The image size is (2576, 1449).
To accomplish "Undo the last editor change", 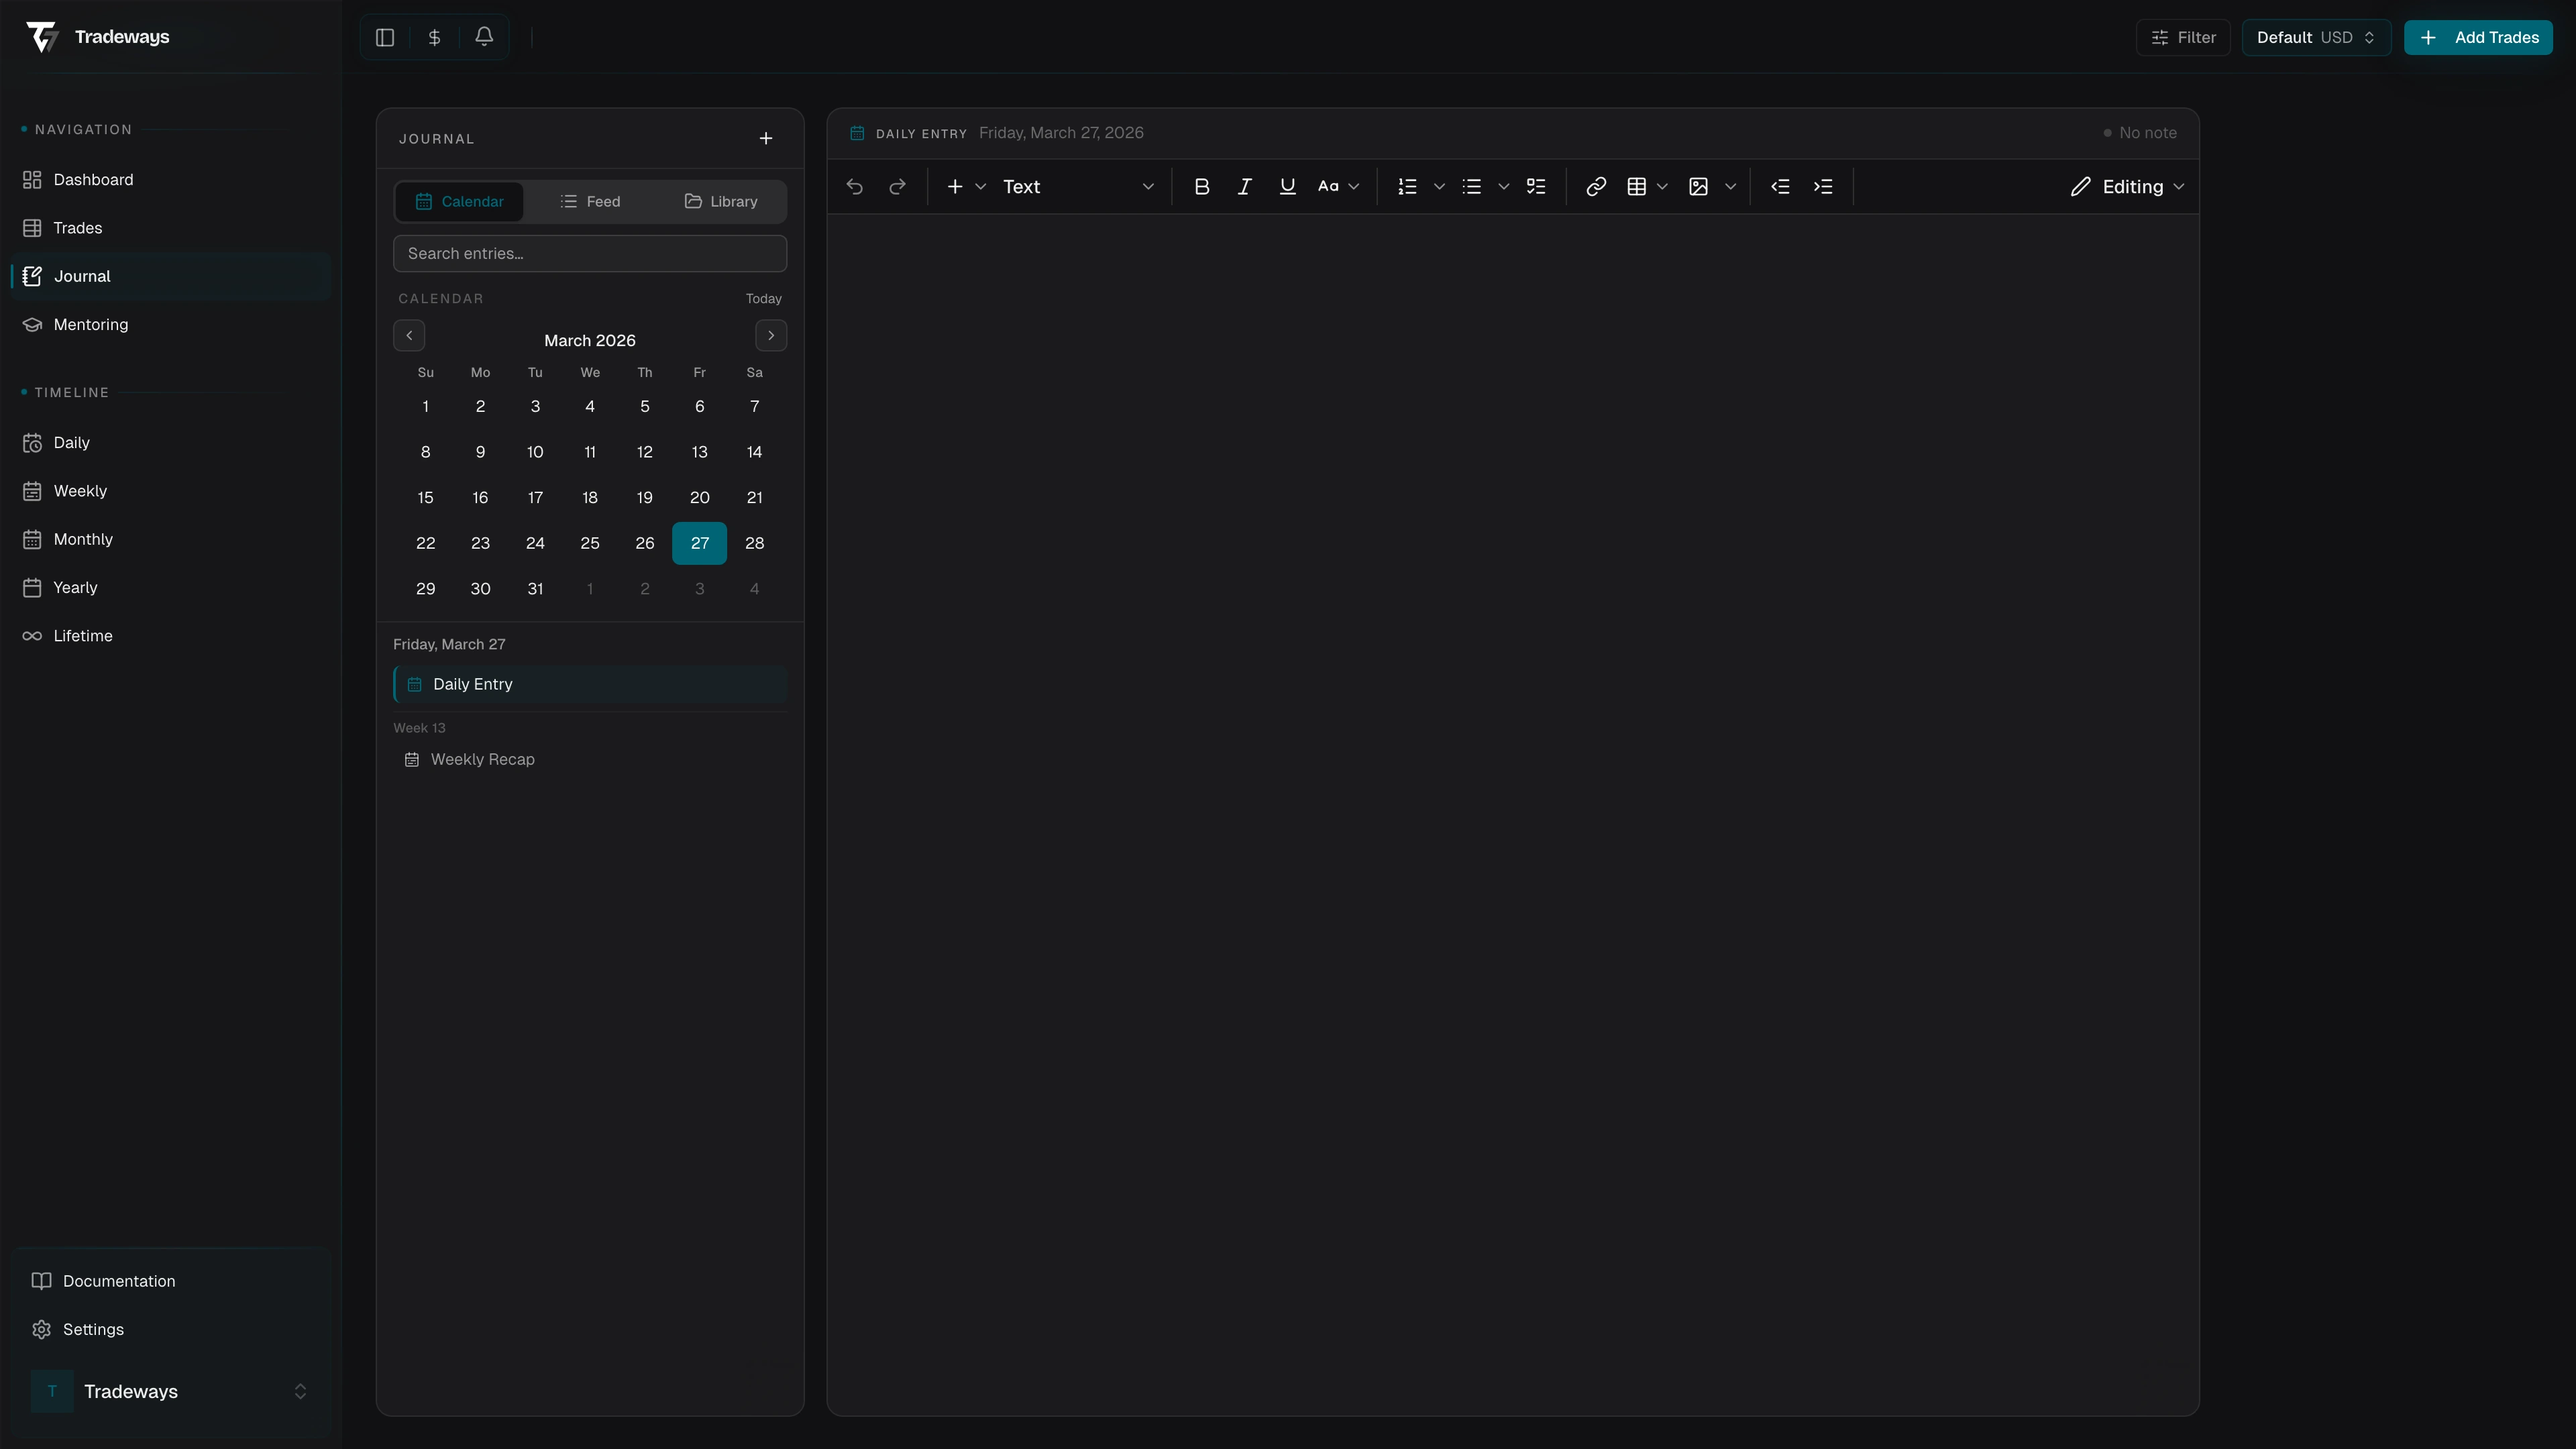I will coord(853,186).
